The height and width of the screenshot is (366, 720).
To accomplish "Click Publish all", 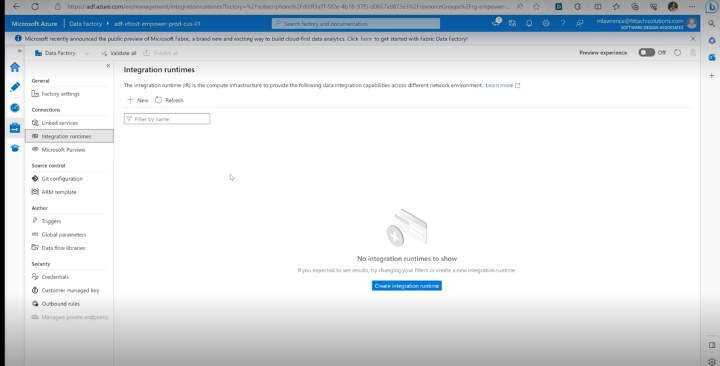I will point(161,53).
